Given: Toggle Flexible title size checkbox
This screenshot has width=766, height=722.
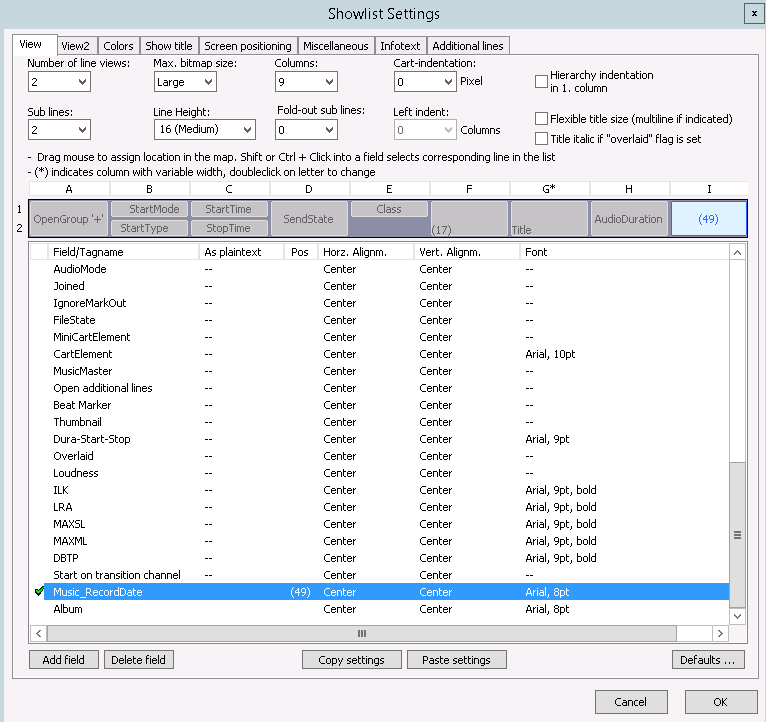Looking at the screenshot, I should 542,119.
